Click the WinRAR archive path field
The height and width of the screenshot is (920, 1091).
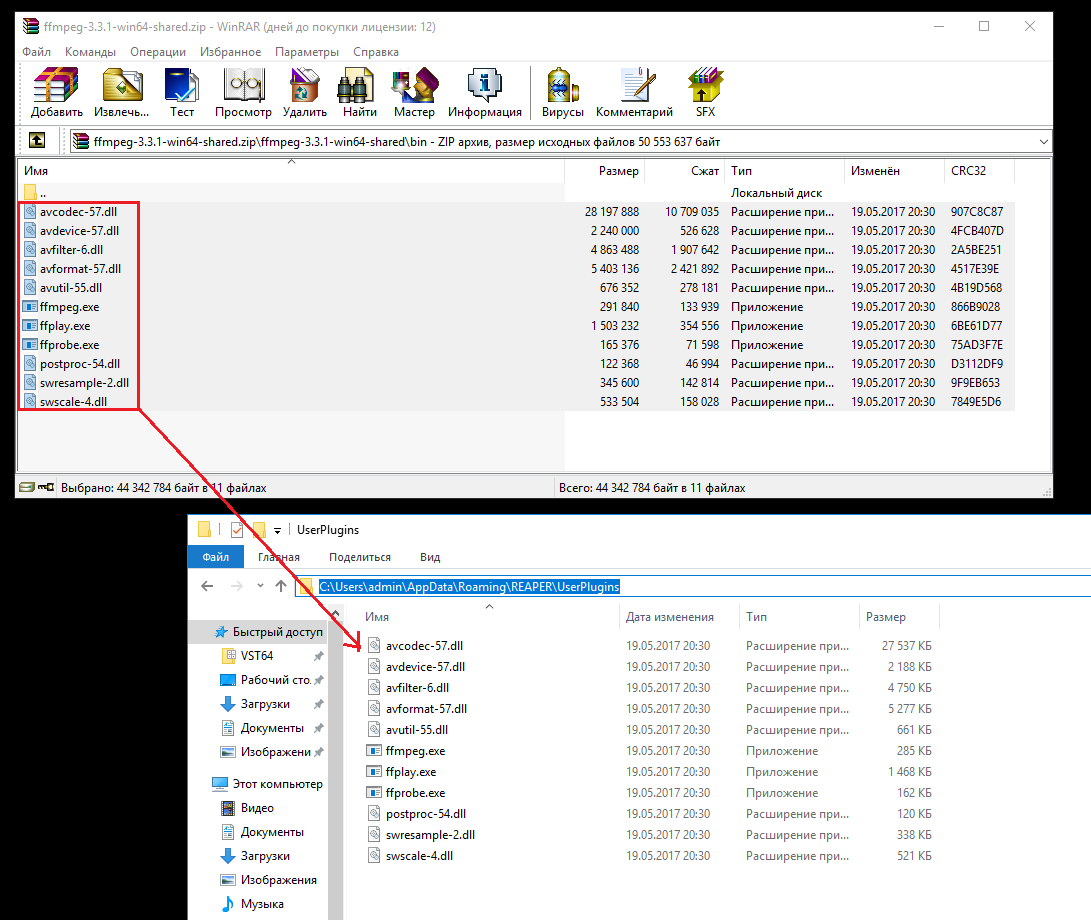click(560, 141)
